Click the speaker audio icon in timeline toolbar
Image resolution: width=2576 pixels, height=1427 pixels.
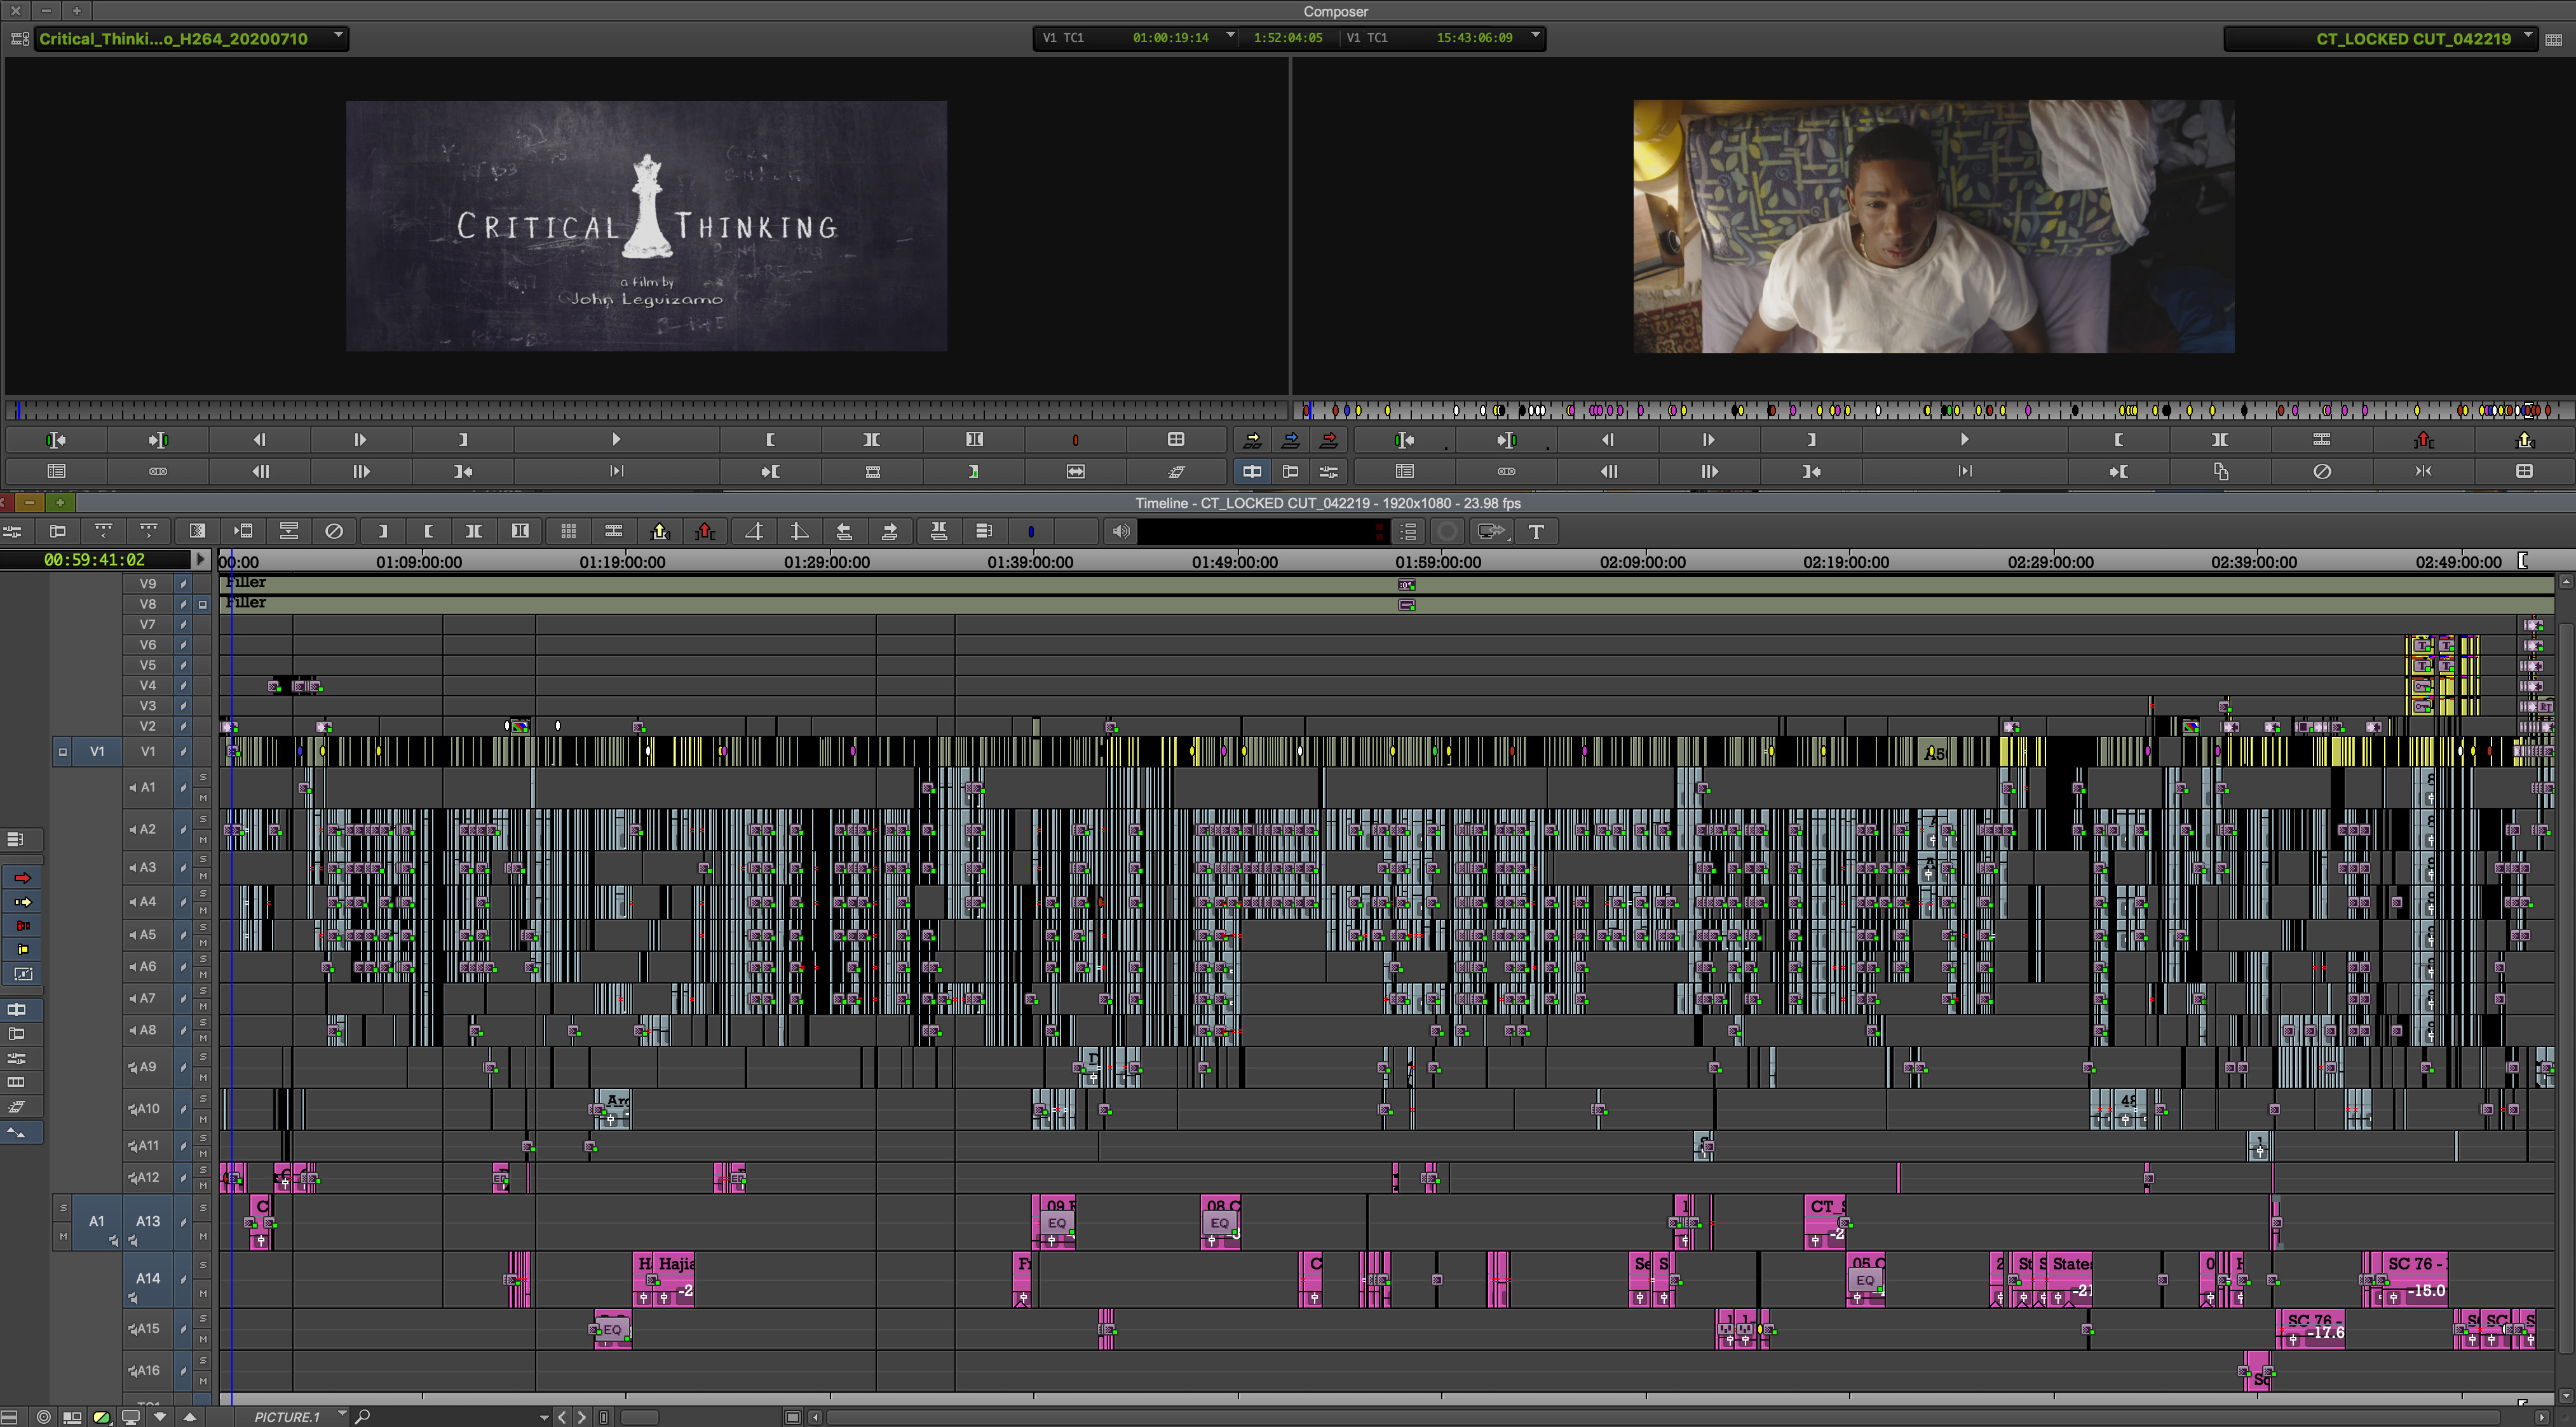(1121, 532)
